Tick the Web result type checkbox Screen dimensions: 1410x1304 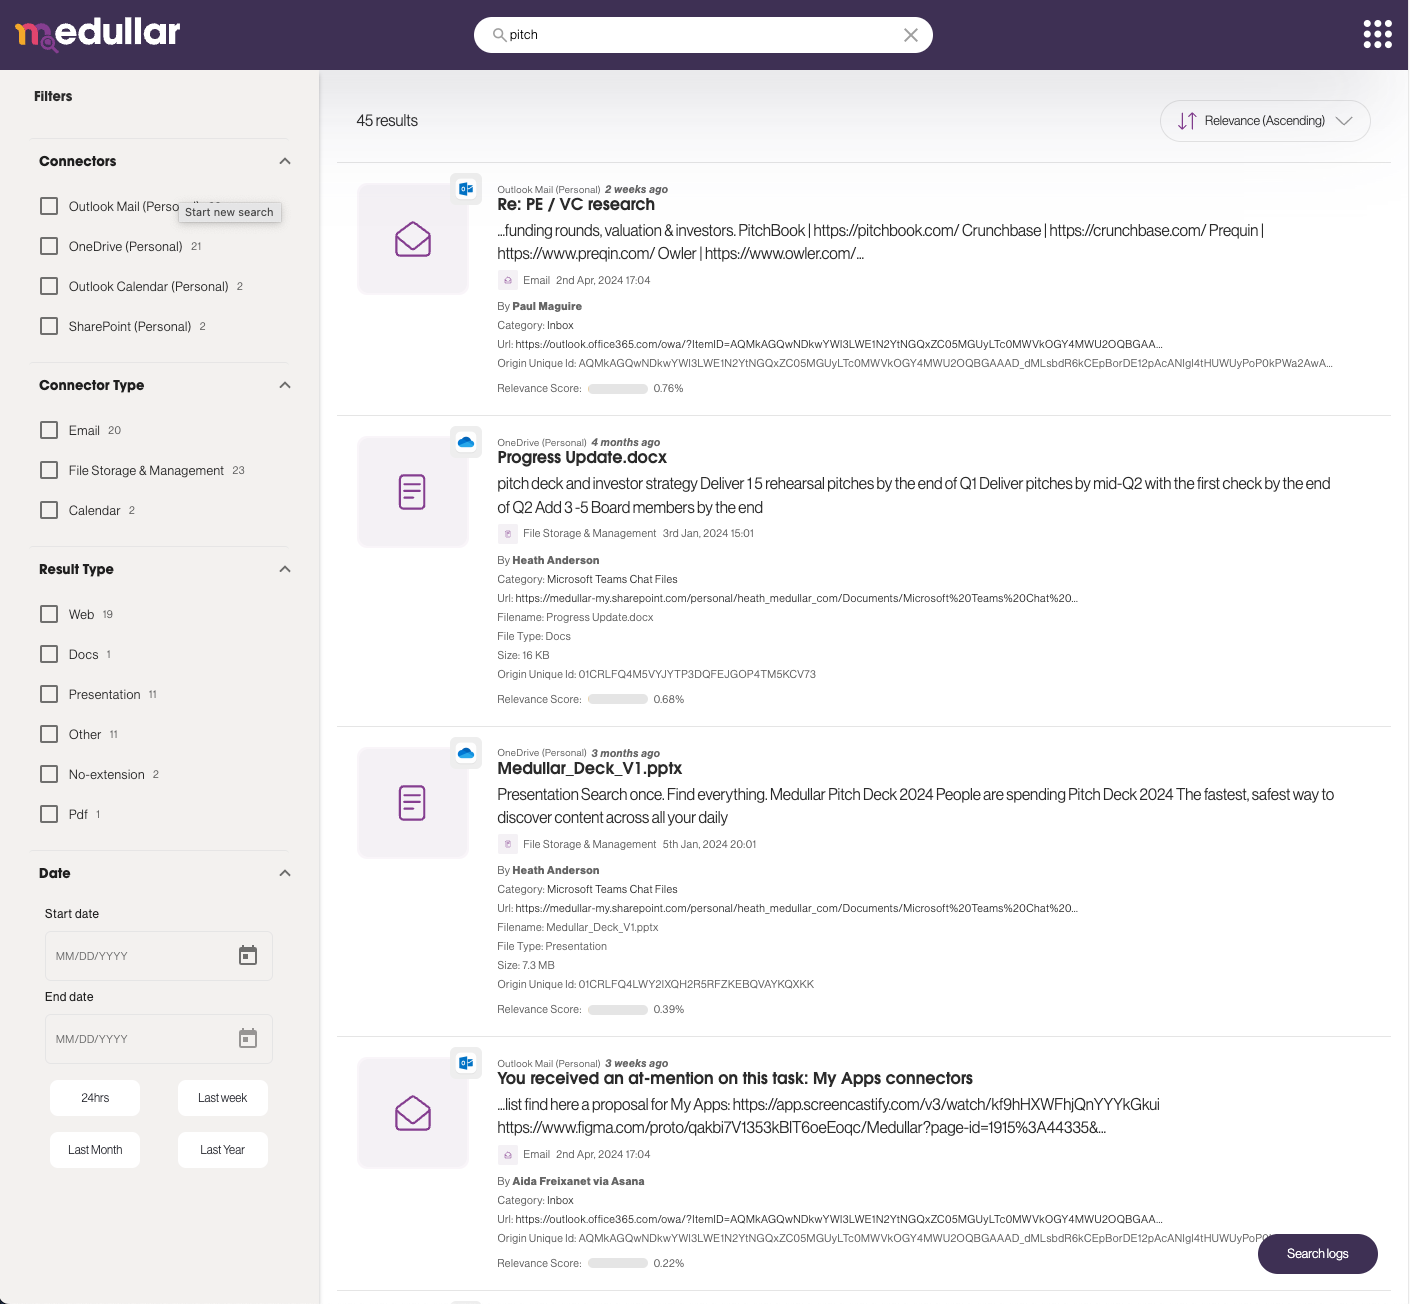[x=49, y=614]
